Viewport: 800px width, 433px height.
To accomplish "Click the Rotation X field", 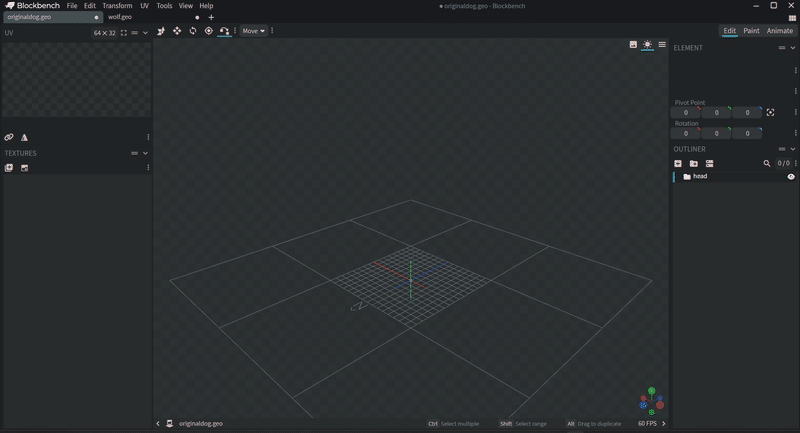I will pos(686,134).
